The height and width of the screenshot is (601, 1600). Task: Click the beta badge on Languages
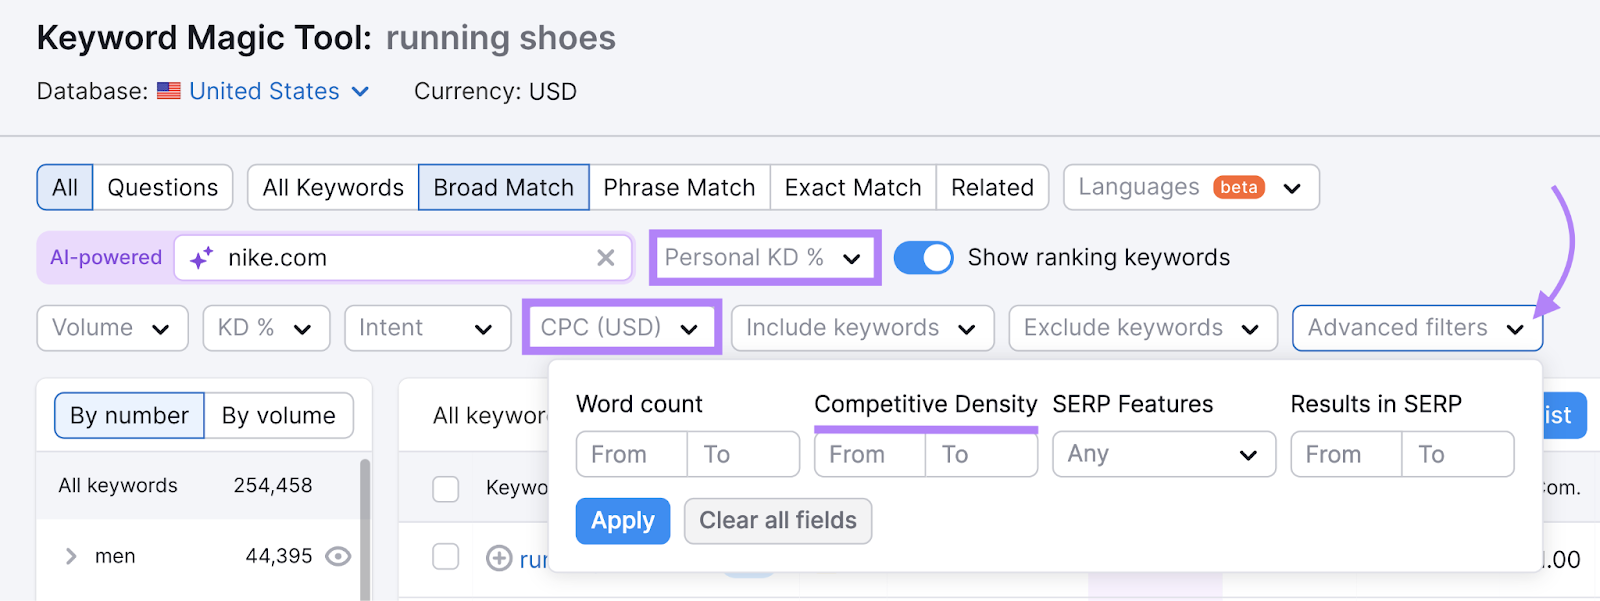tap(1239, 187)
